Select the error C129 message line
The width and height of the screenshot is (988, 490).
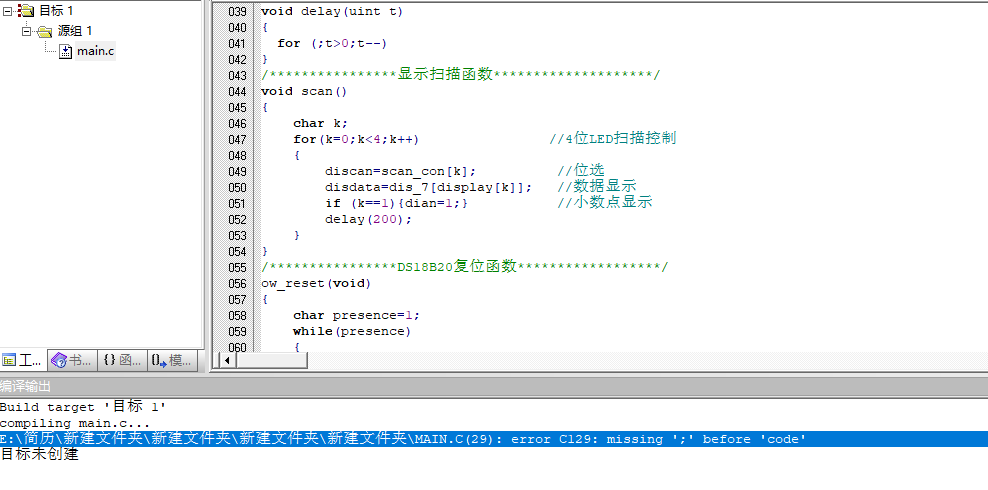[400, 439]
